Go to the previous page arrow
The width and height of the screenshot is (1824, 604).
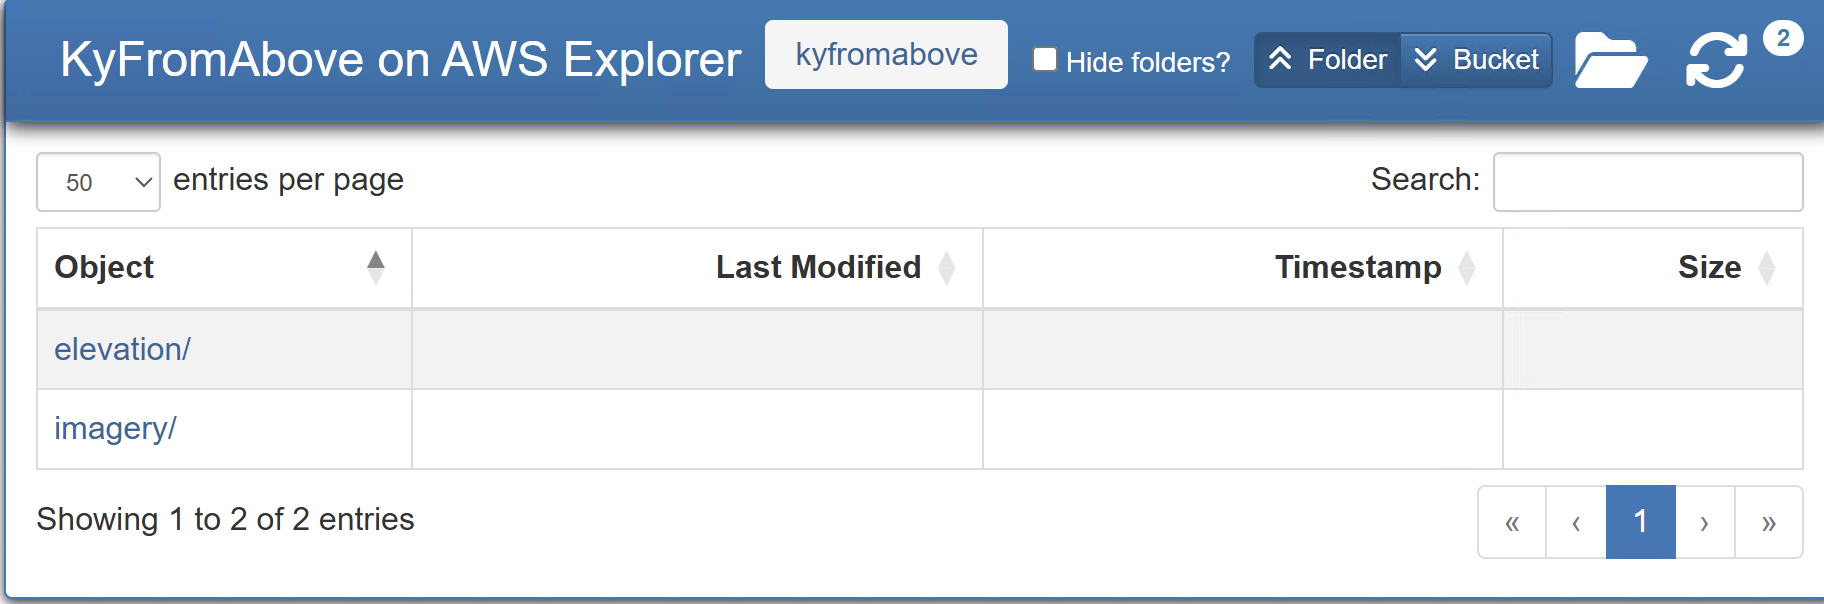coord(1576,522)
